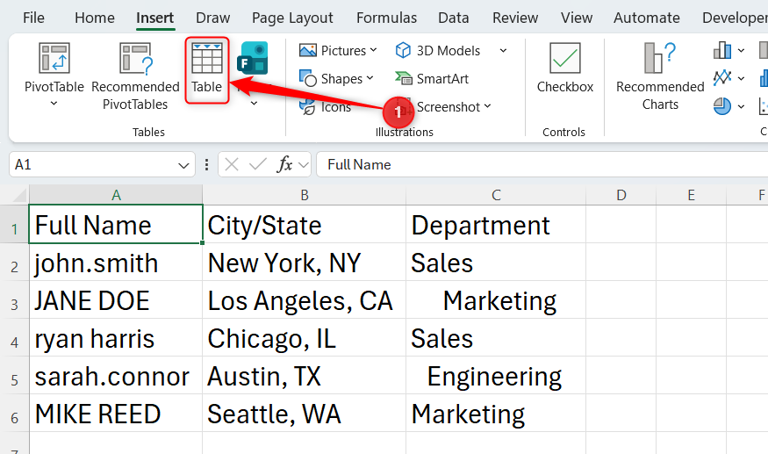Viewport: 768px width, 454px height.
Task: Open the pie chart dropdown arrow
Action: click(741, 106)
